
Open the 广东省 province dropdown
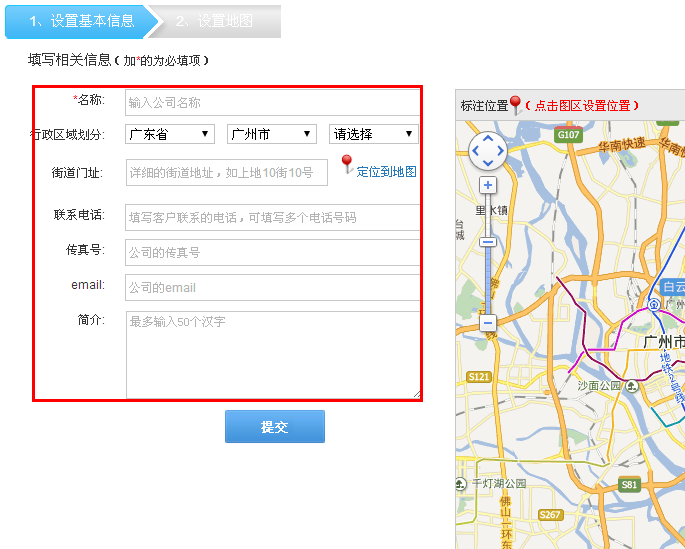click(x=170, y=134)
